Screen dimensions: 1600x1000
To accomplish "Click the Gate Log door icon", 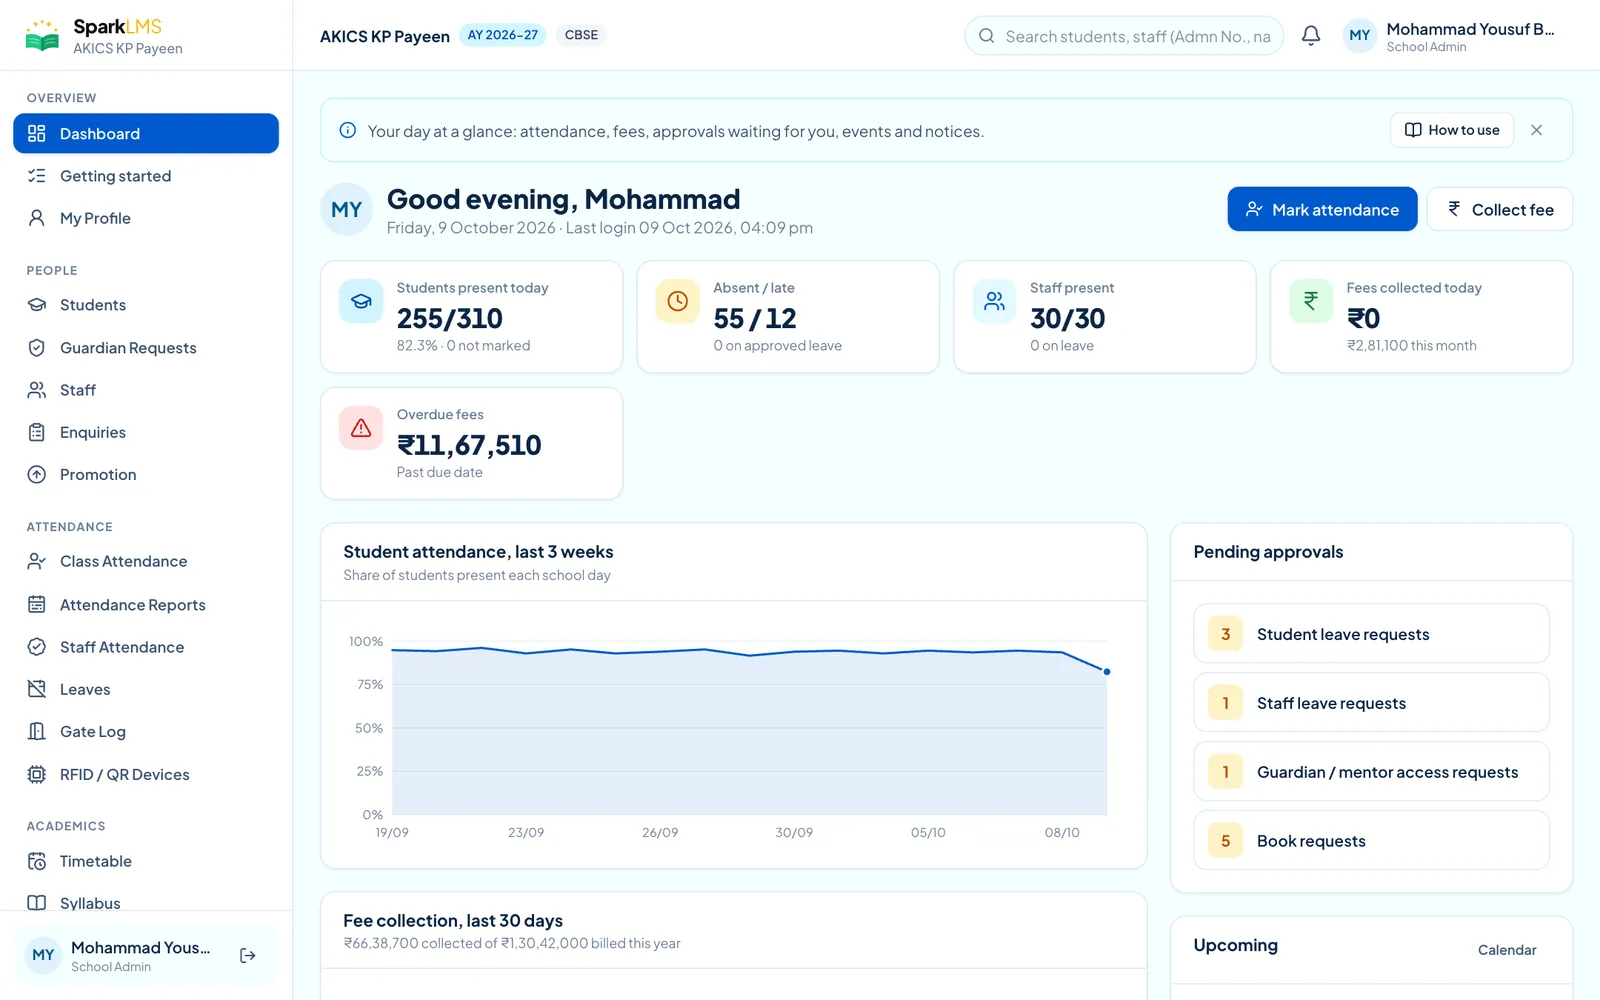I will click(x=37, y=731).
